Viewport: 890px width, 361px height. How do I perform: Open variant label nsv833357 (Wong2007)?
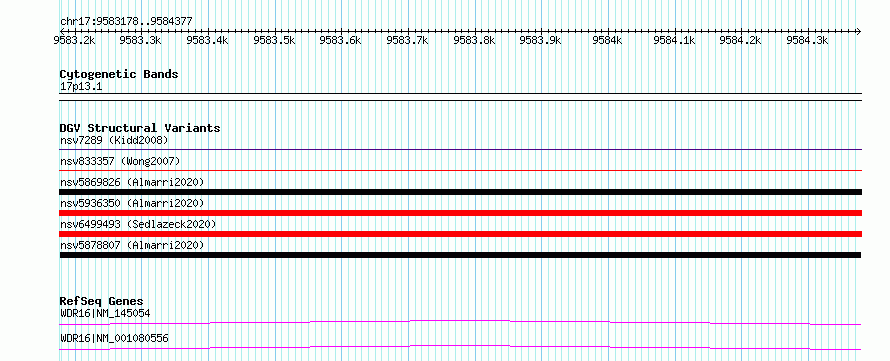[x=120, y=161]
